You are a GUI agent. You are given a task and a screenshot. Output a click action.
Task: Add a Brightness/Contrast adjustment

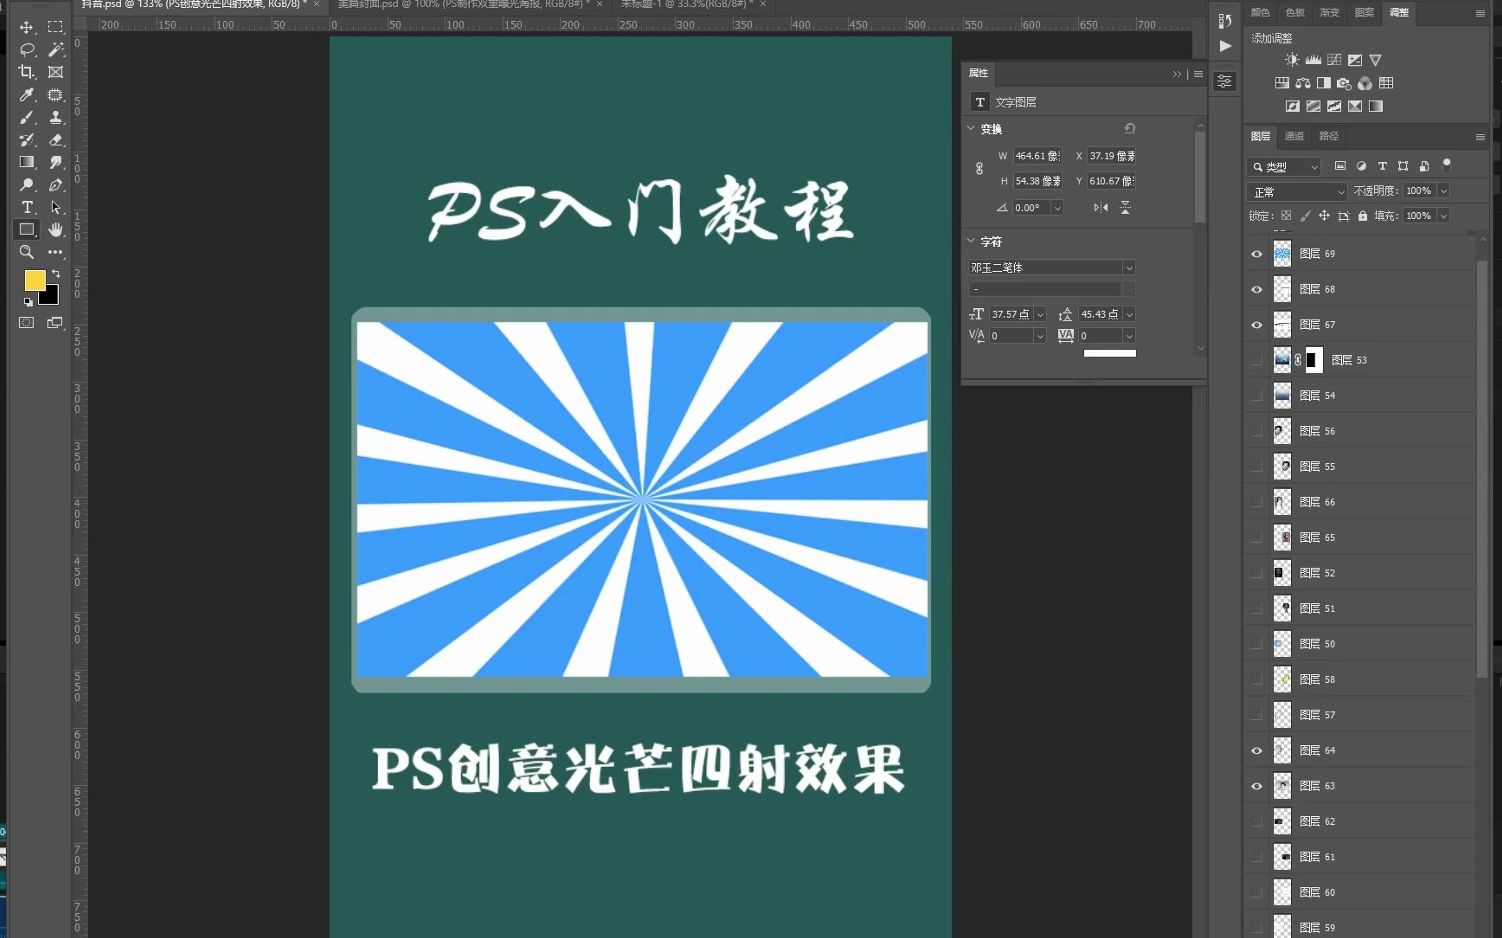coord(1291,59)
